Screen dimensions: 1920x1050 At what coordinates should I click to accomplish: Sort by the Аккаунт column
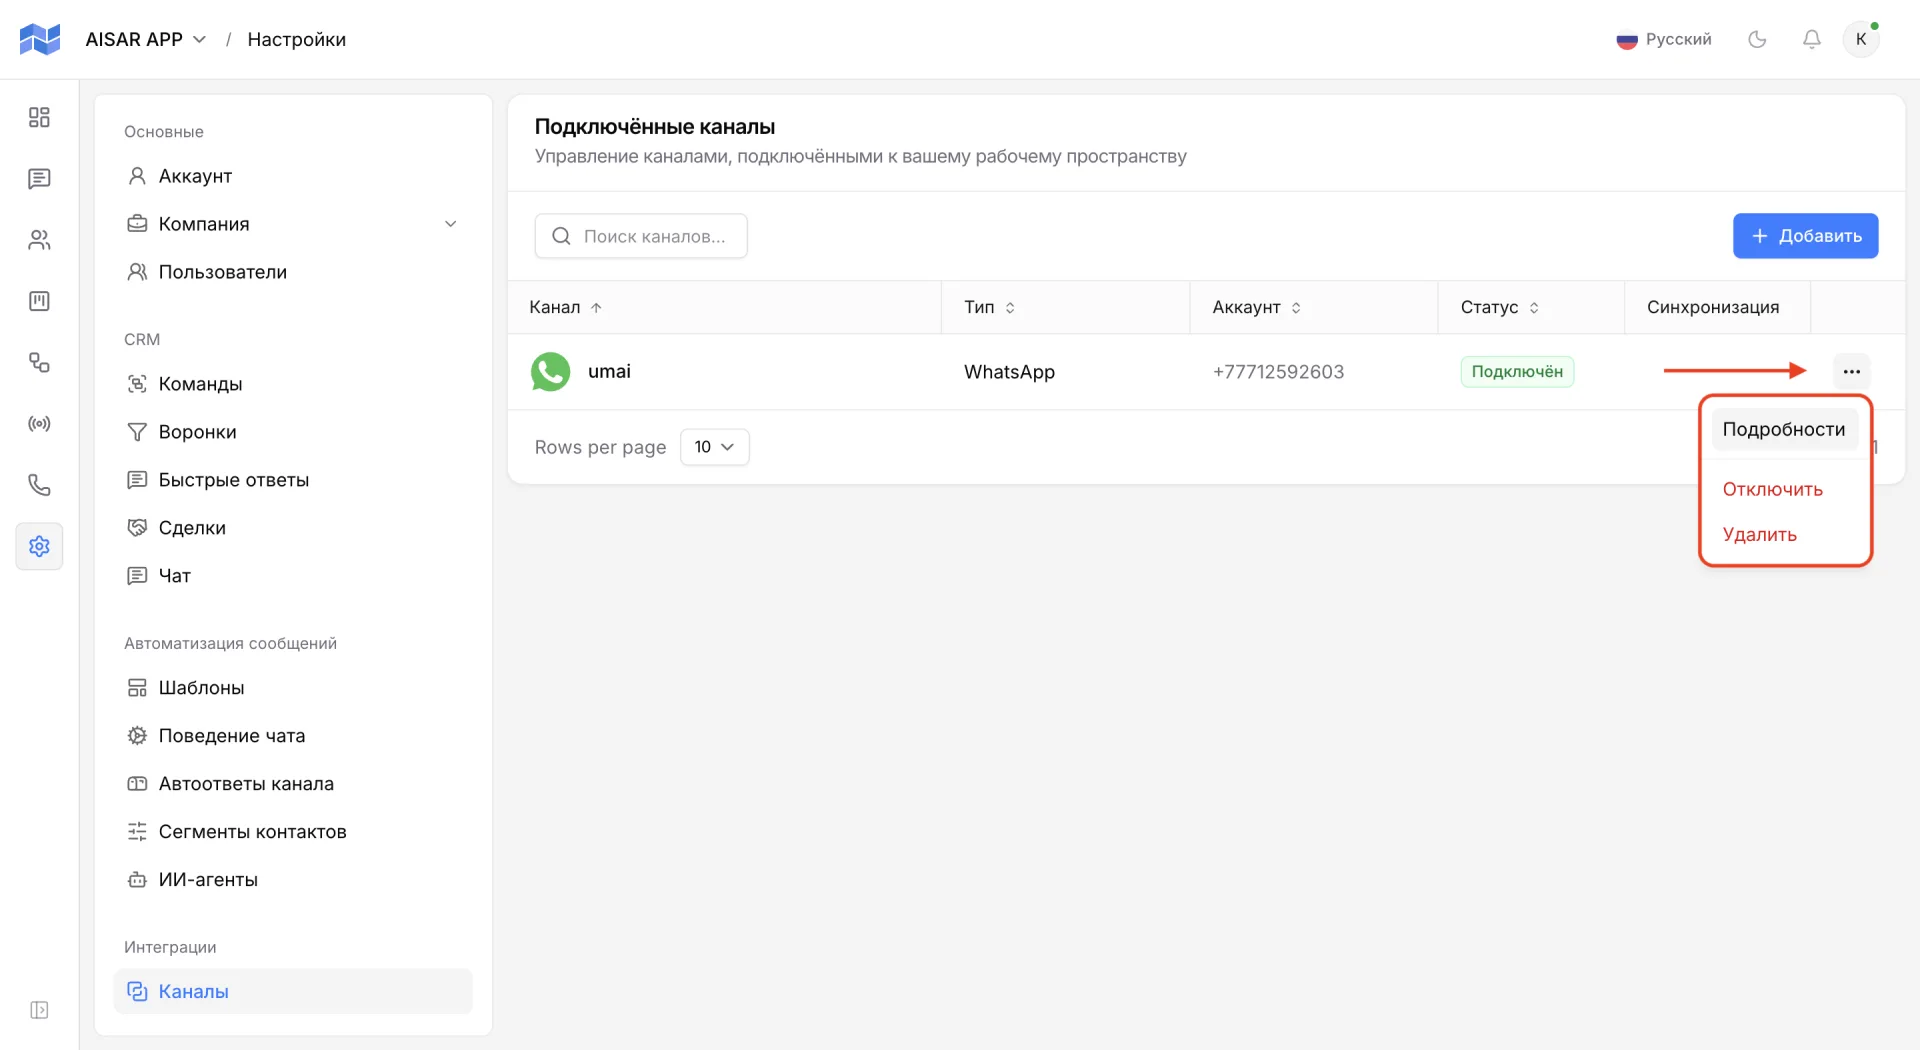coord(1257,307)
